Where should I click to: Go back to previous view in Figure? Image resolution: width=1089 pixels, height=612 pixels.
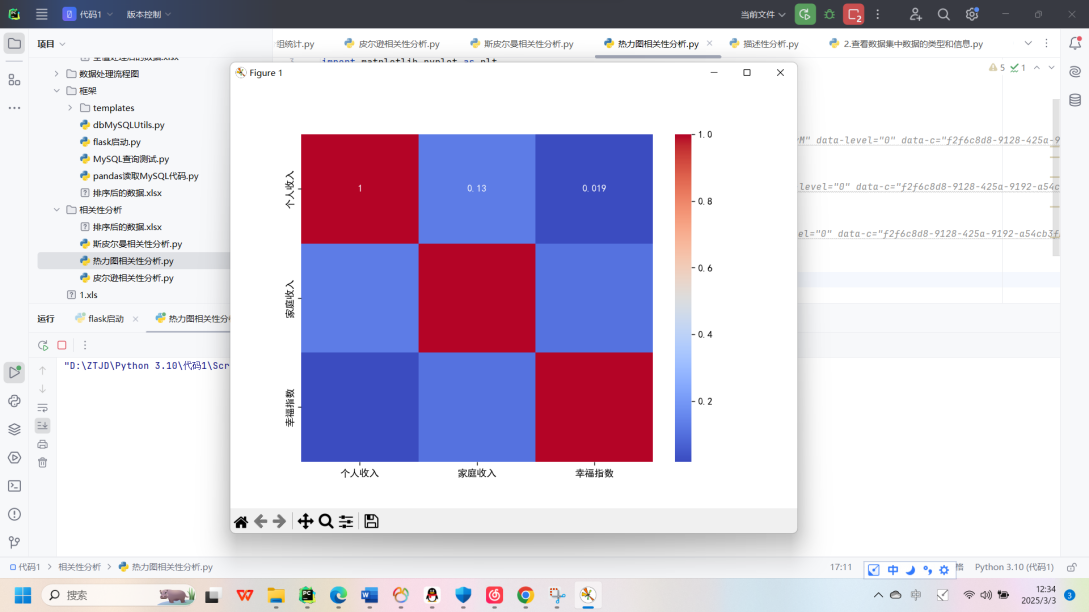(260, 522)
